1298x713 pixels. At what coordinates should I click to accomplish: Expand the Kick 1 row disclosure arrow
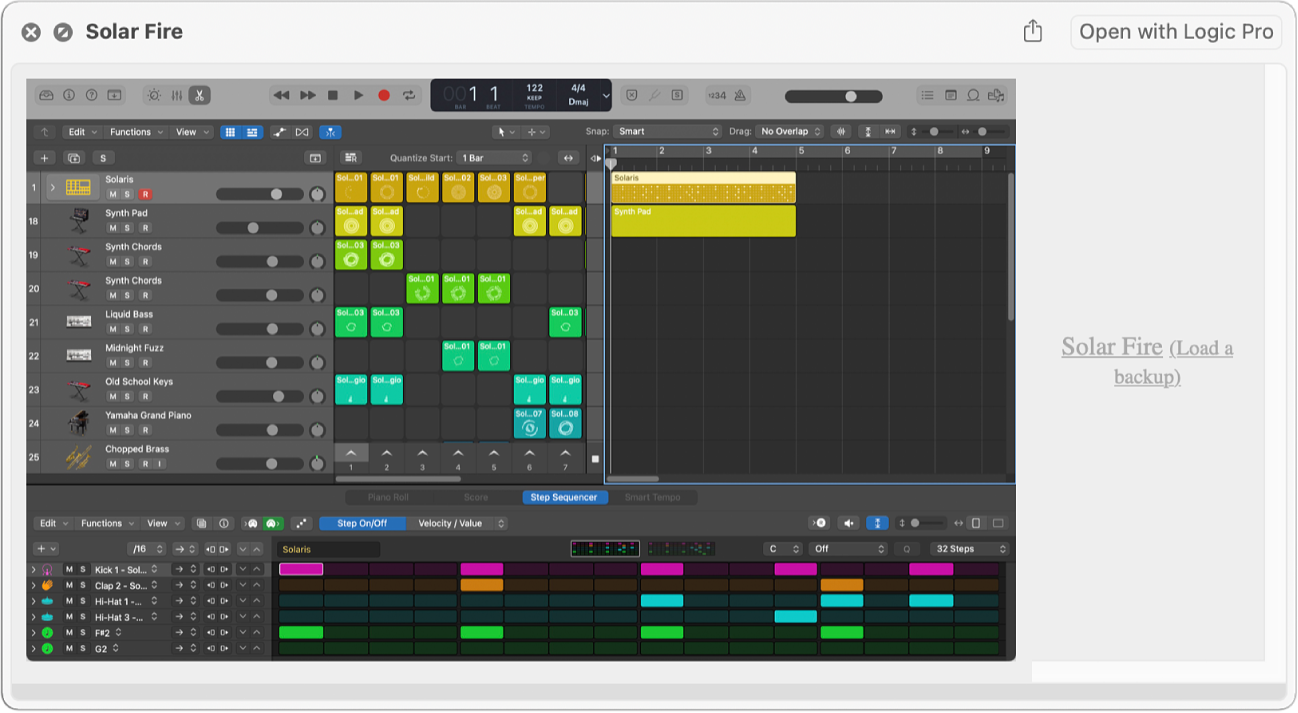(33, 570)
